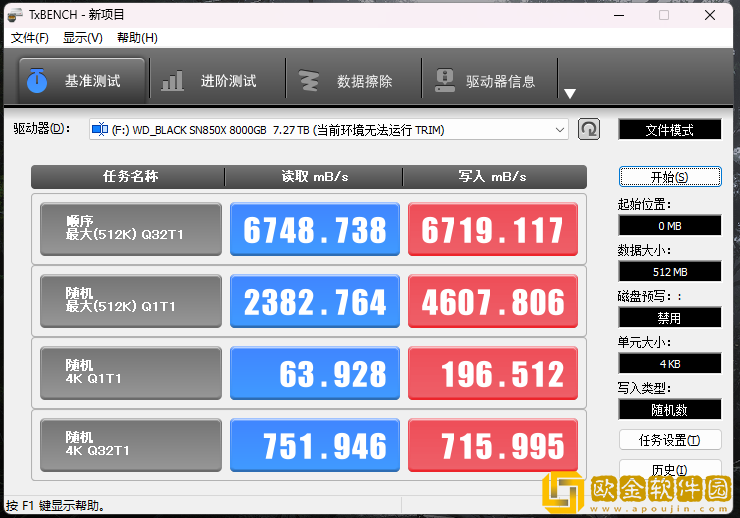The image size is (740, 518).
Task: Click the read result 751.946
Action: pyautogui.click(x=315, y=445)
